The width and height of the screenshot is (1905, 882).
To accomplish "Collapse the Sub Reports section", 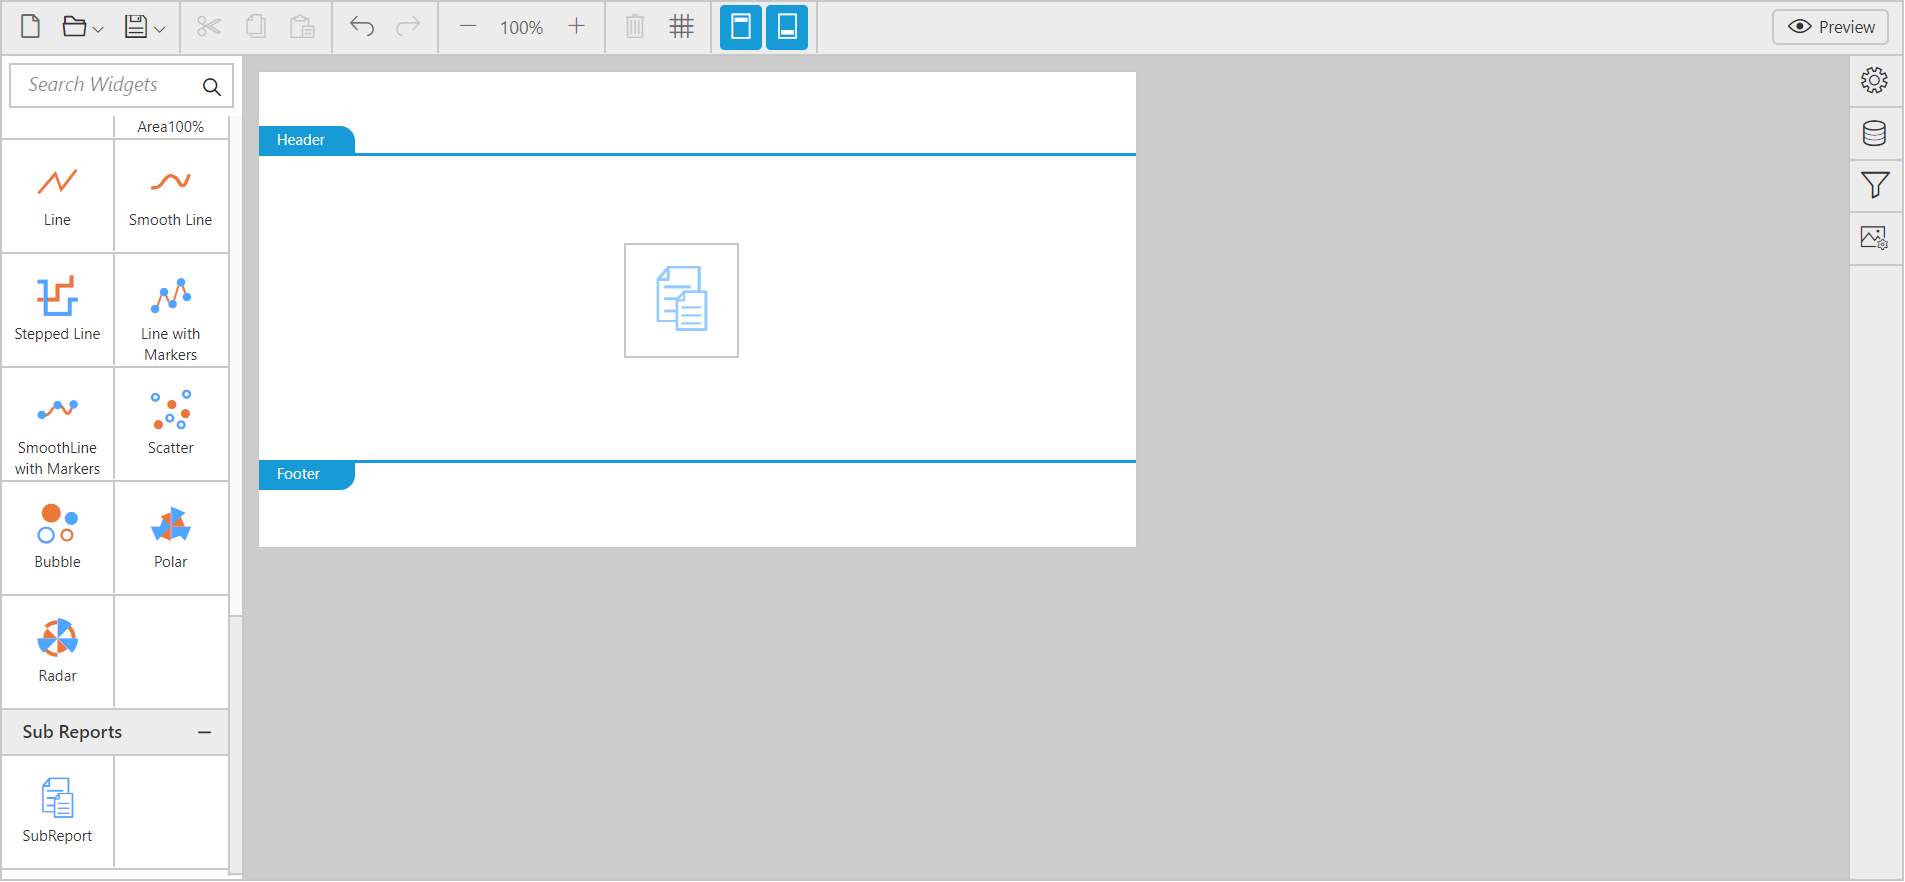I will [x=205, y=732].
